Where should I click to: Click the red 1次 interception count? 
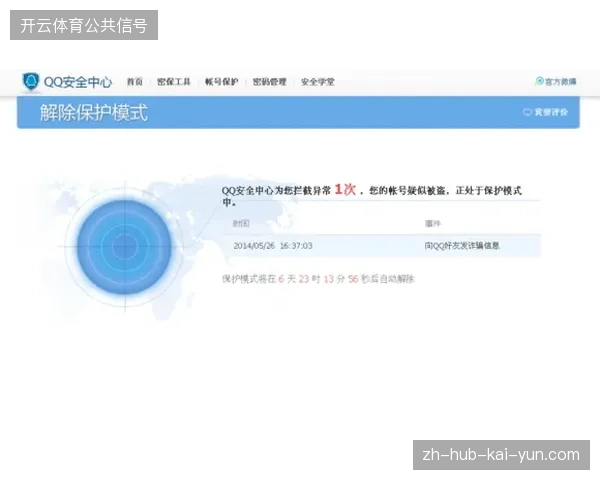click(x=345, y=189)
